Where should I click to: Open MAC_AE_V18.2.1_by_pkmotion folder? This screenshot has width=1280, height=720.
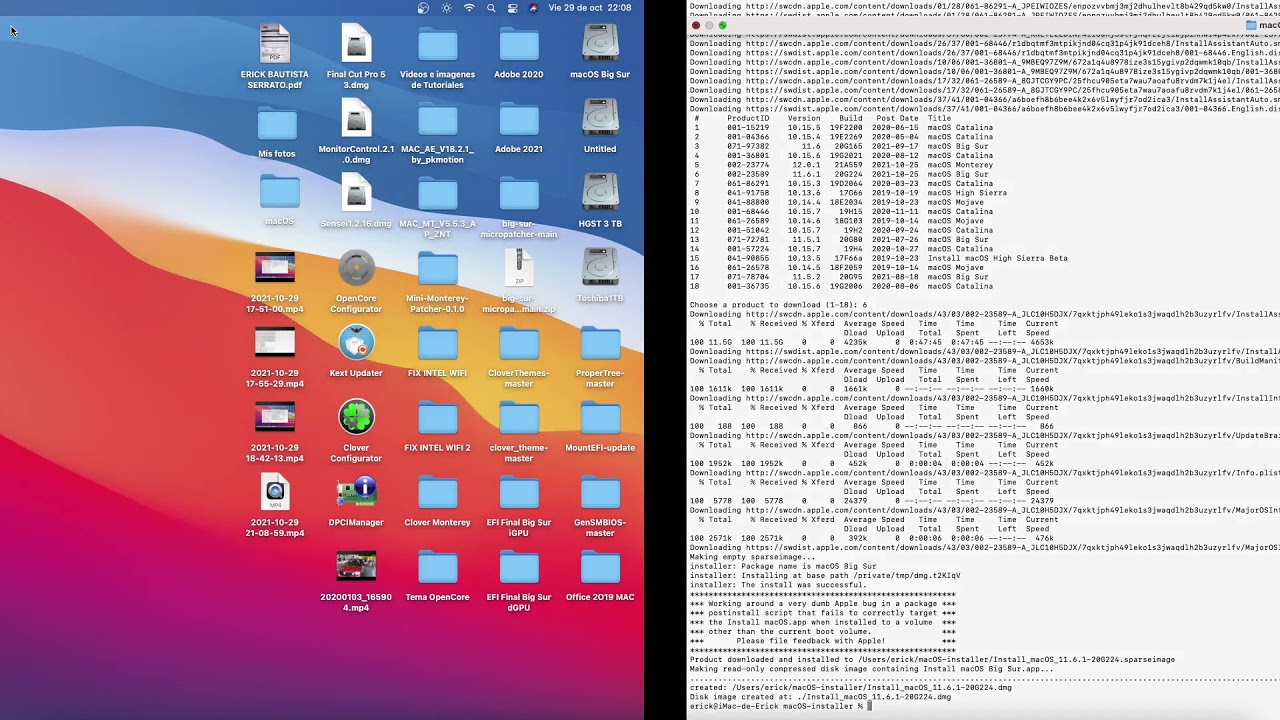pos(437,120)
